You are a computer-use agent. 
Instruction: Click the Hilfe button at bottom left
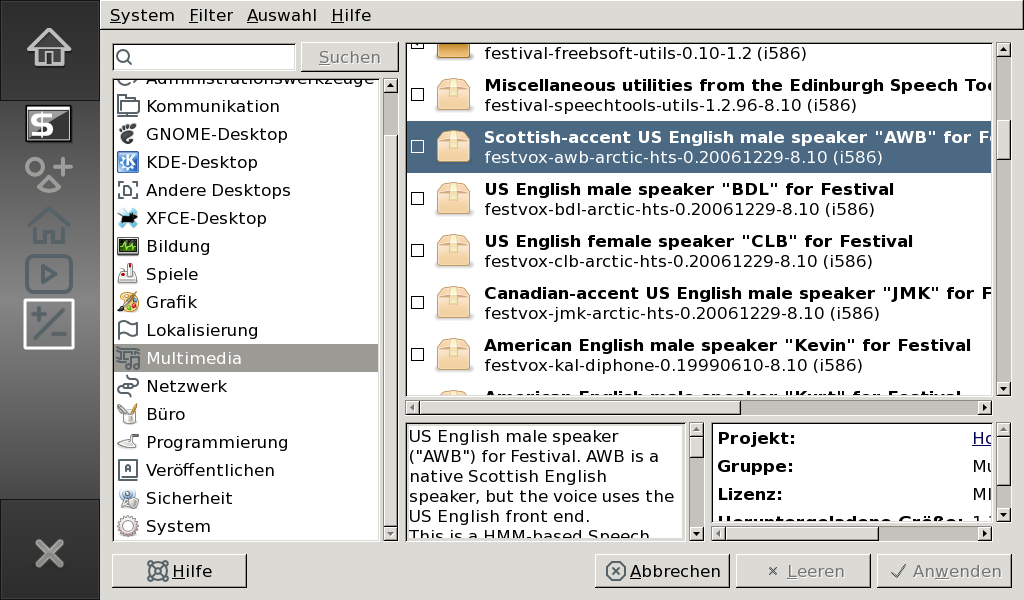coord(179,571)
